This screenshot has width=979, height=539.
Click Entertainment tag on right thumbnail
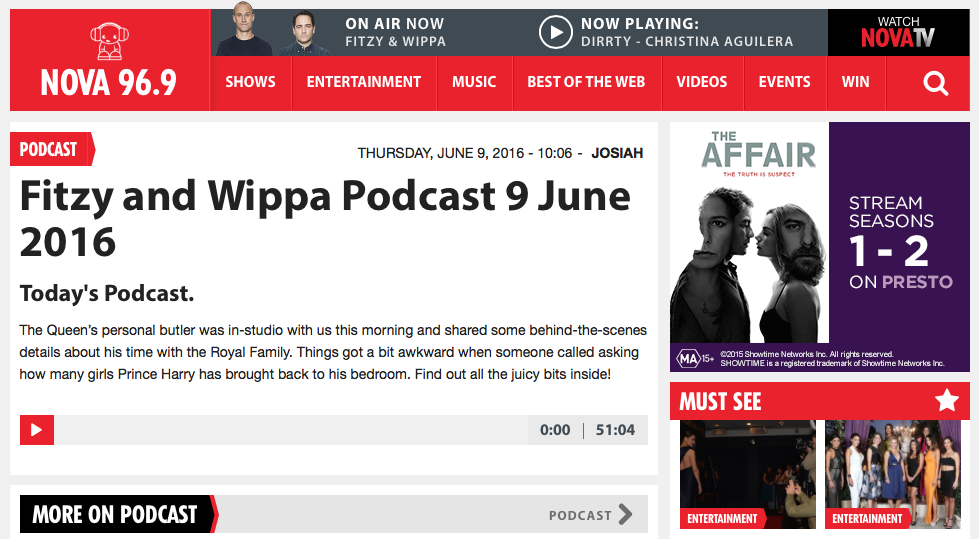(x=867, y=518)
